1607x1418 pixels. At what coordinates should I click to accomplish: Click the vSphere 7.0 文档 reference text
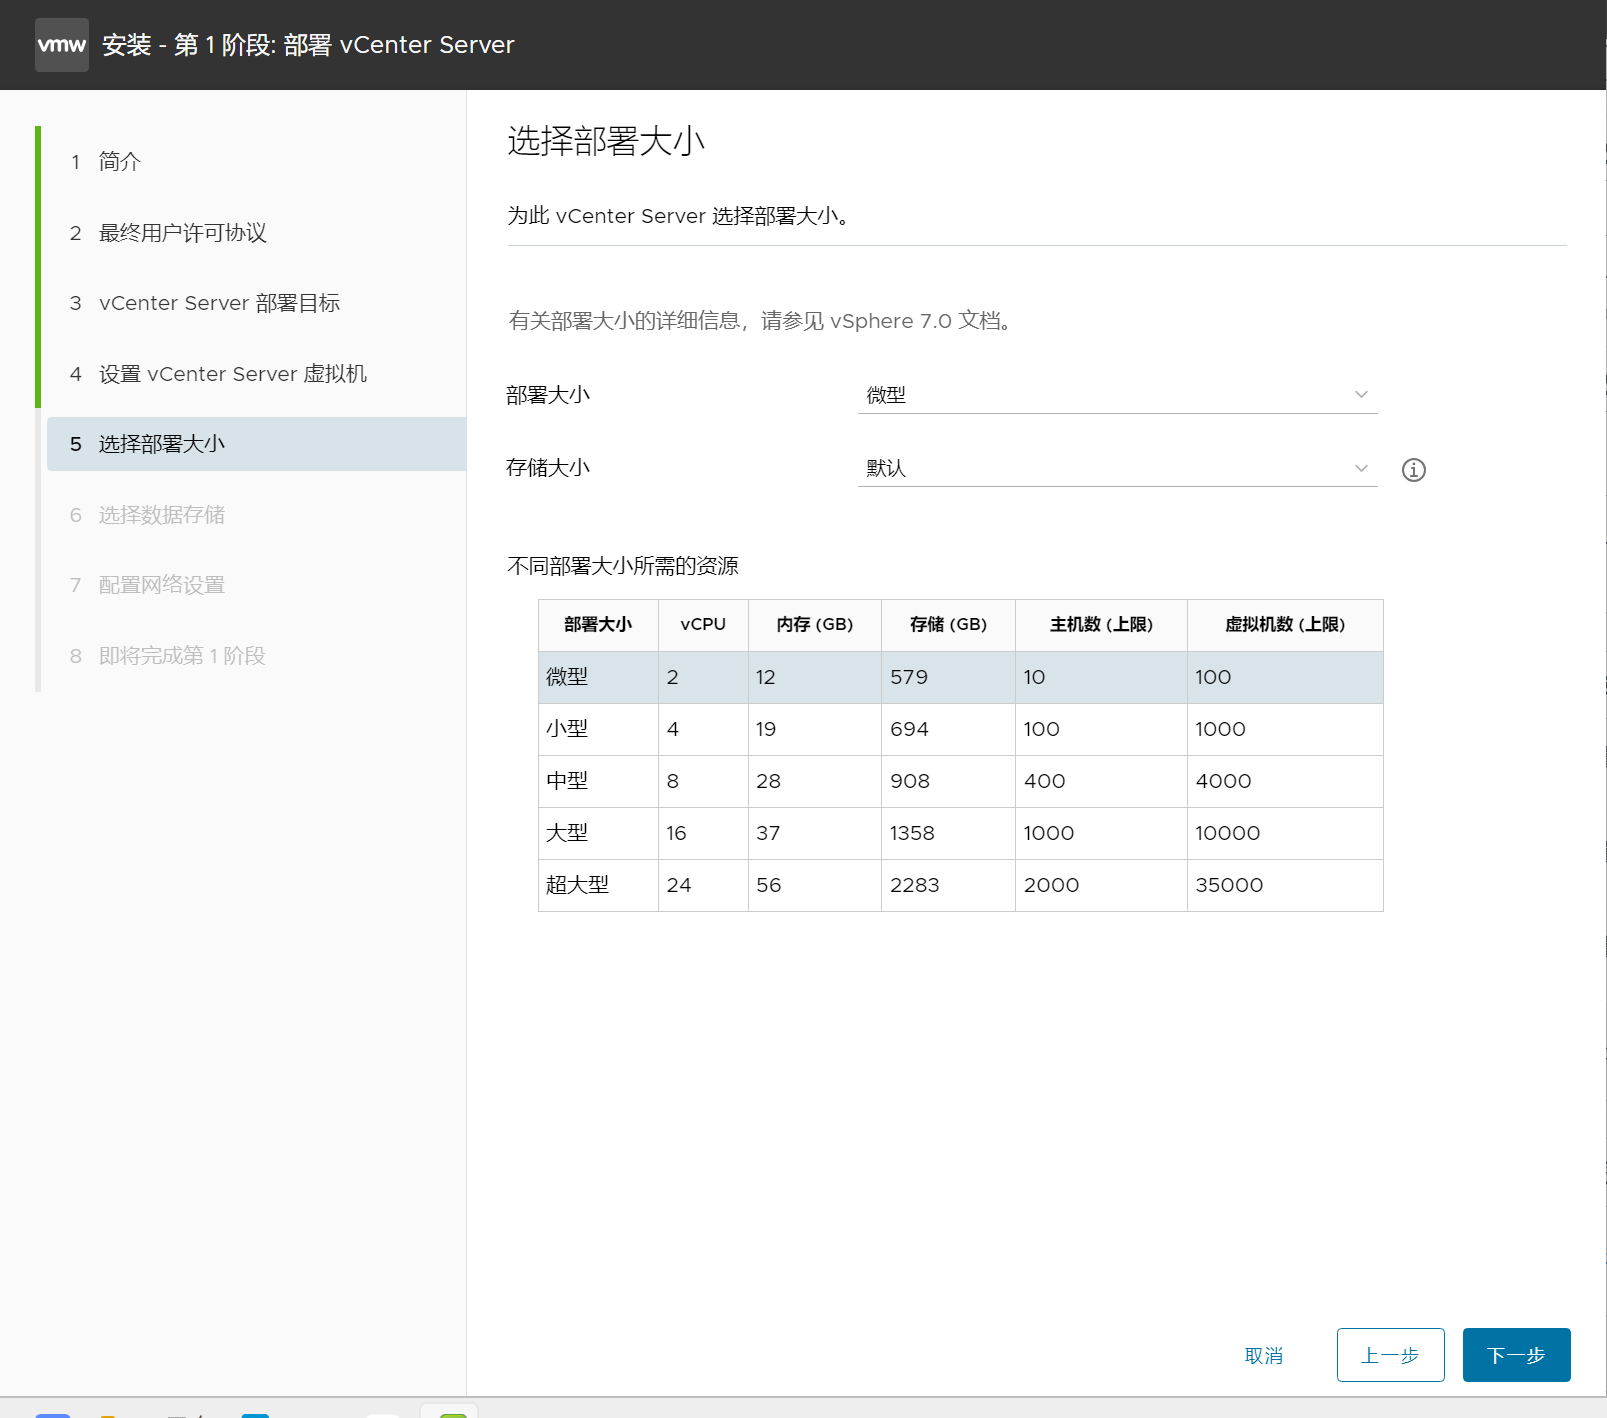[915, 321]
